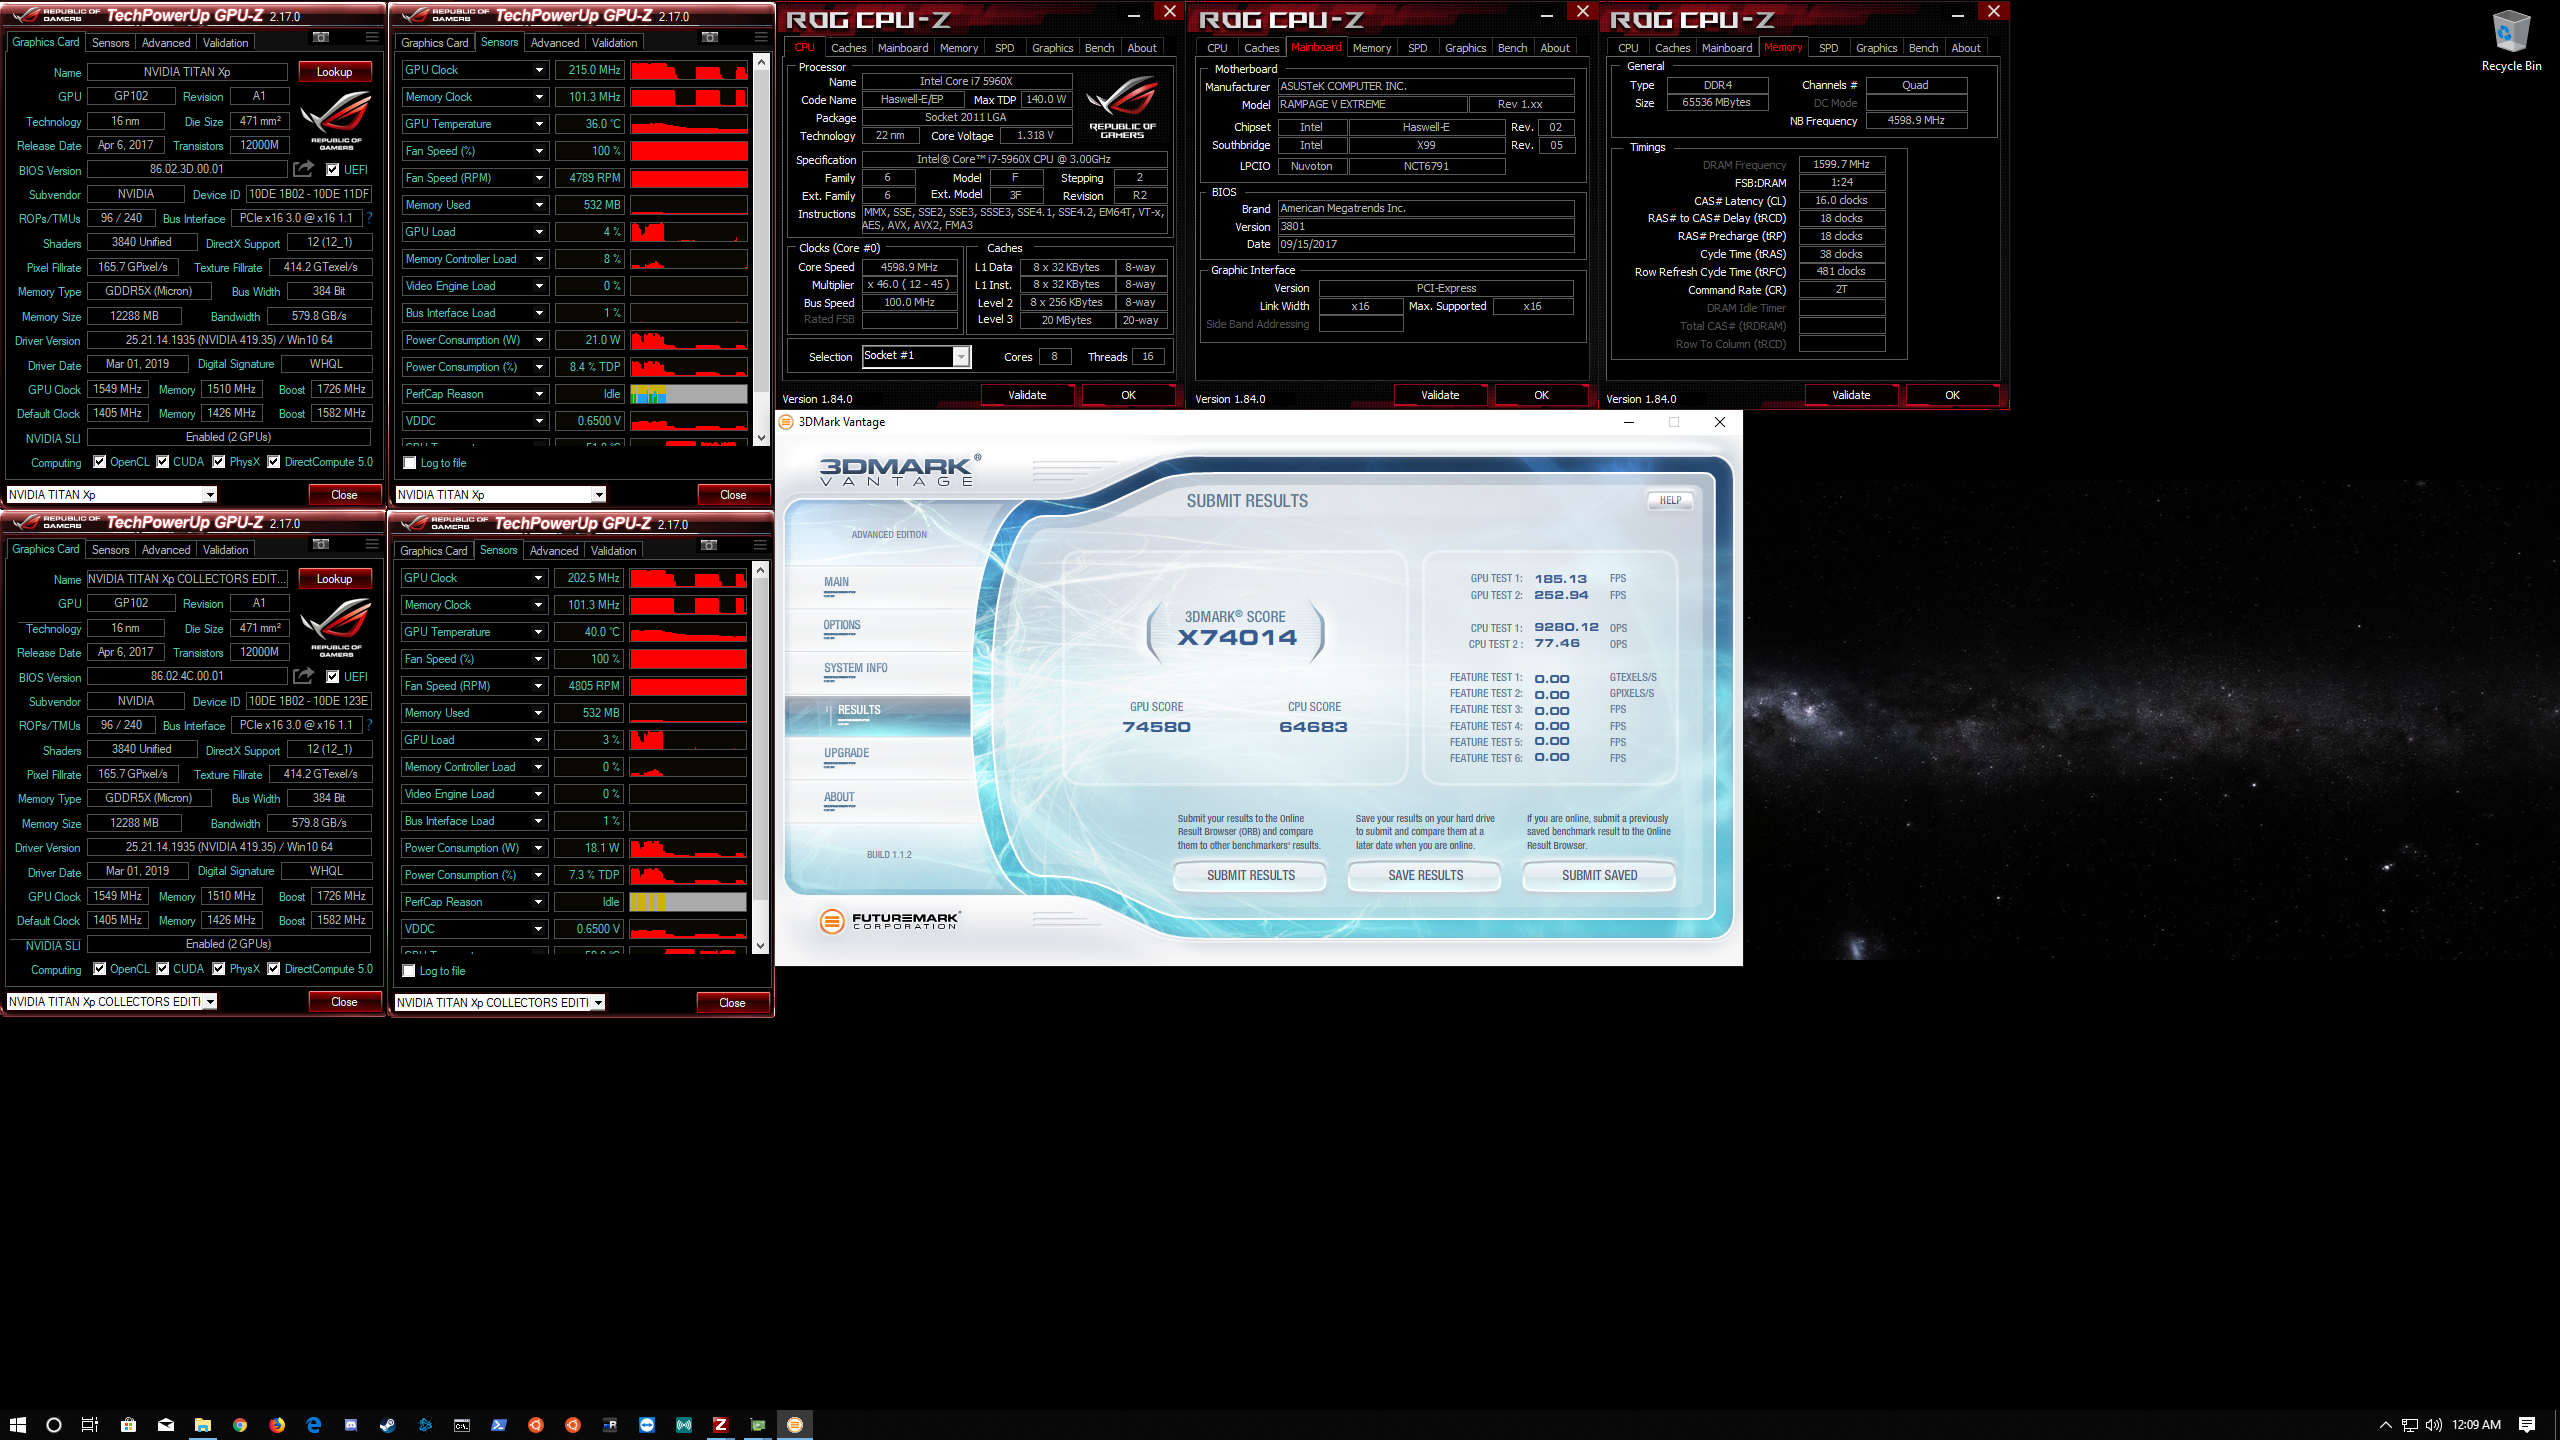Image resolution: width=2560 pixels, height=1440 pixels.
Task: Open OPTIONS in 3DMark Vantage sidebar
Action: click(x=842, y=625)
